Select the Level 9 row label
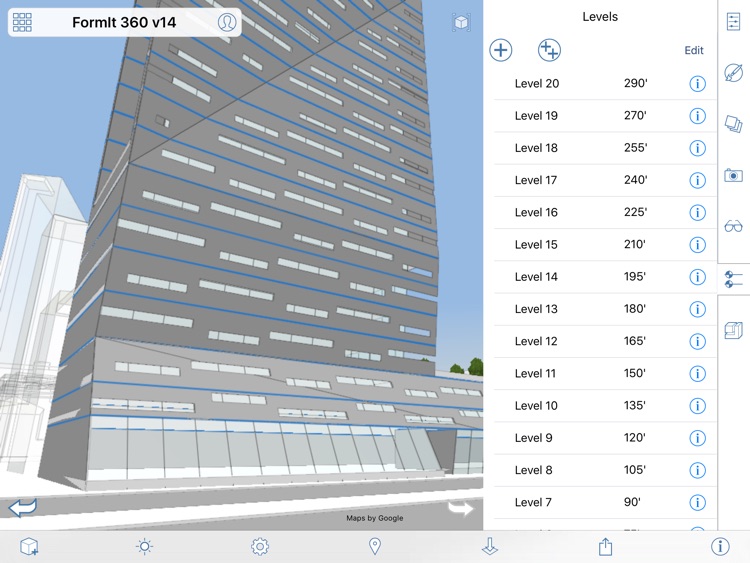This screenshot has width=750, height=563. tap(533, 438)
